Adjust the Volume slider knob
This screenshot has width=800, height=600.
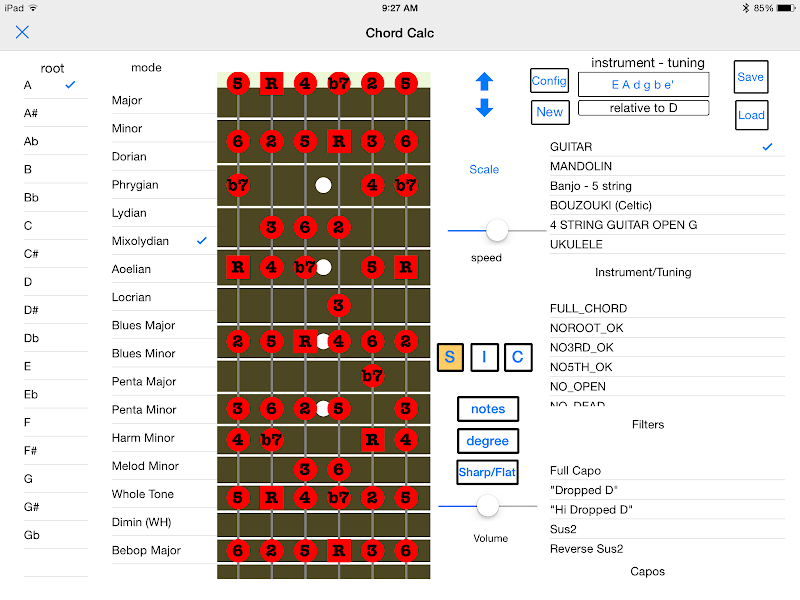coord(487,506)
